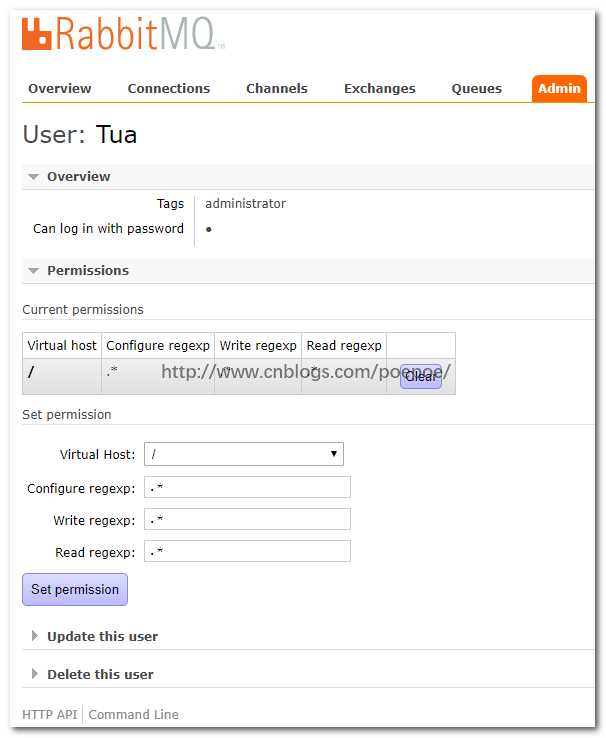Focus the Write regexp input field
This screenshot has height=738, width=606.
pos(247,519)
